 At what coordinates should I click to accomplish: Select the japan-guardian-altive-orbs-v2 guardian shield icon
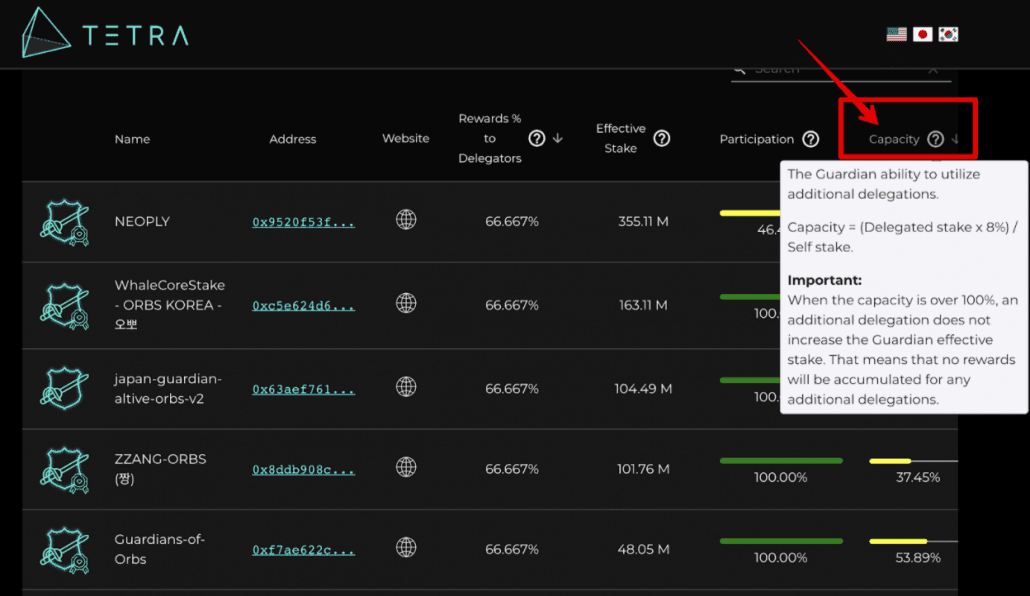[64, 388]
